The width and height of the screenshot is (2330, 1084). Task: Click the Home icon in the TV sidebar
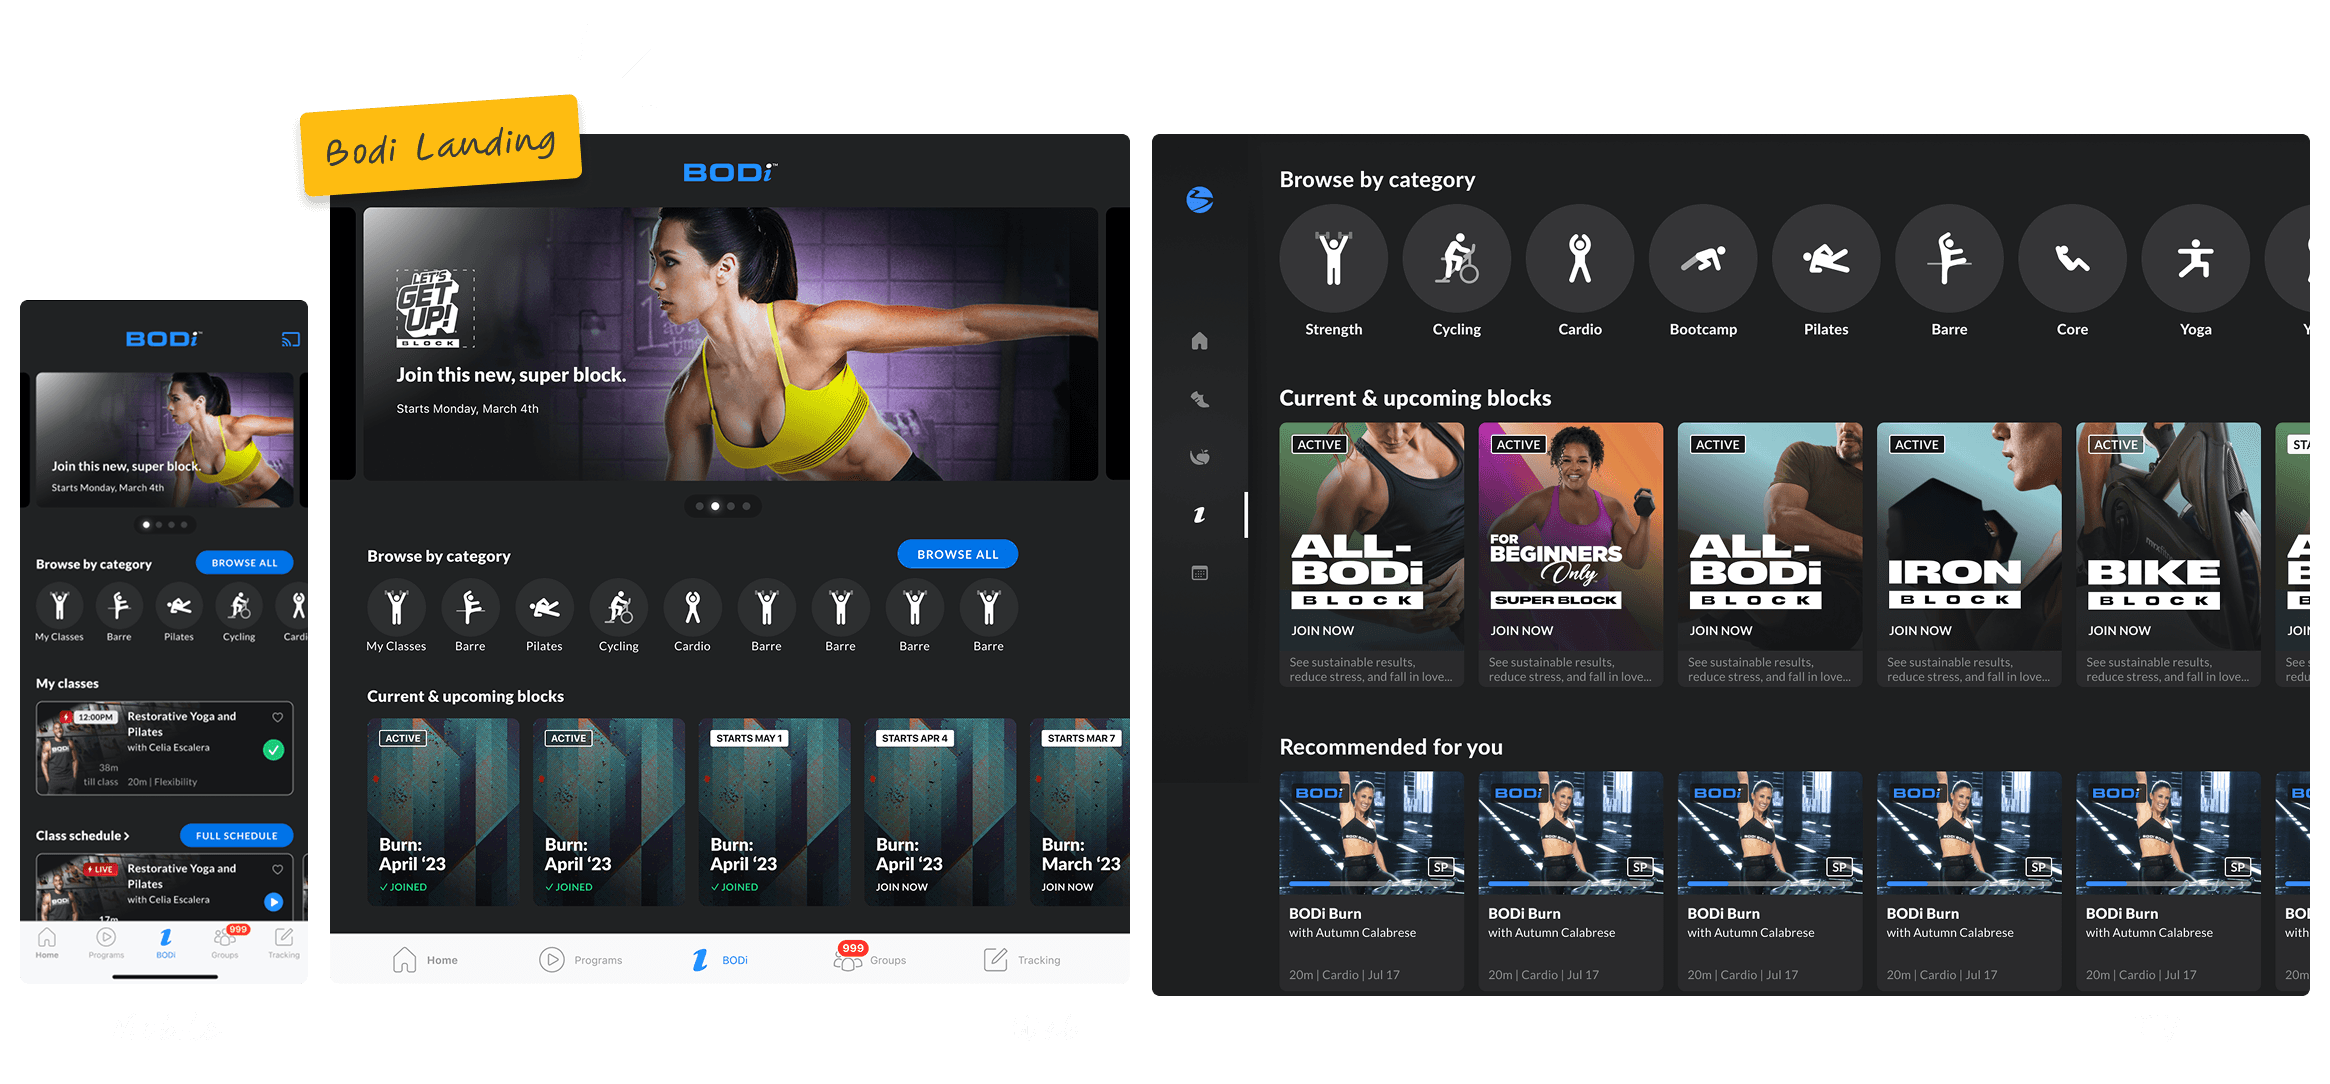[x=1200, y=341]
